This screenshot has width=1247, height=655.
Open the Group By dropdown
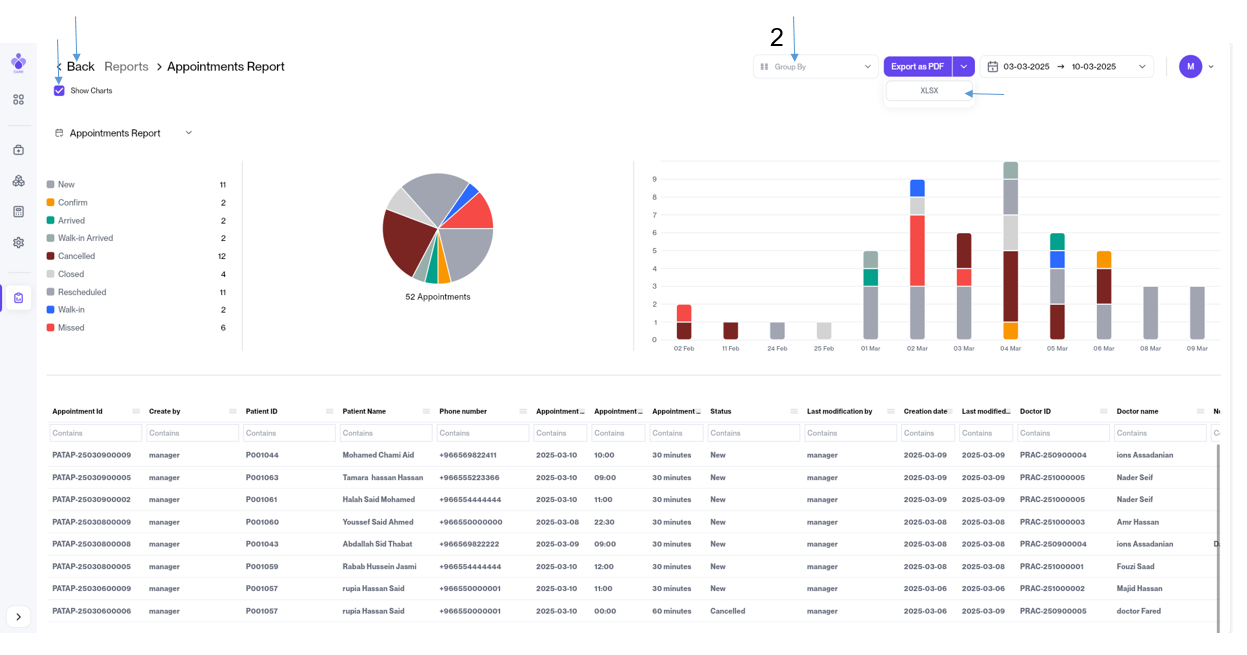point(815,67)
